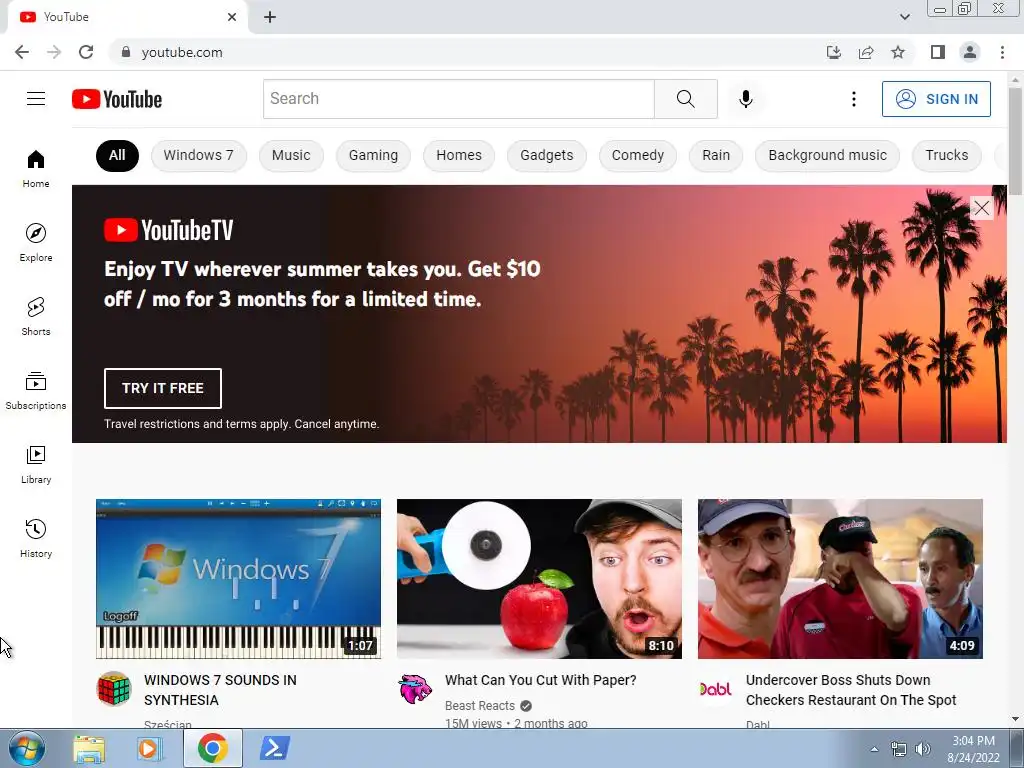Screen dimensions: 1024x768
Task: Open a new browser tab
Action: click(270, 17)
